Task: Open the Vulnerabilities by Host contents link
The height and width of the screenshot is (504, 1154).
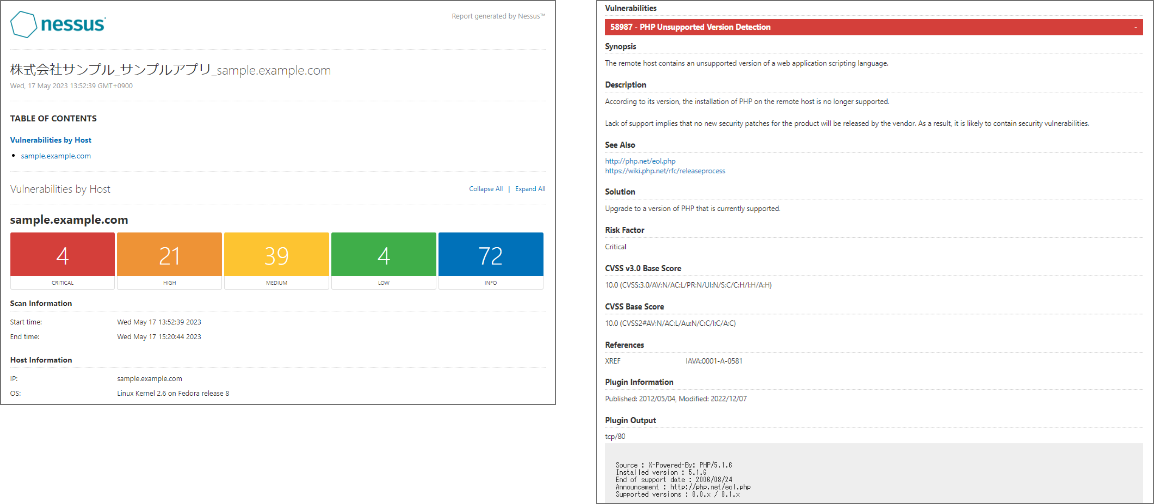Action: (51, 140)
